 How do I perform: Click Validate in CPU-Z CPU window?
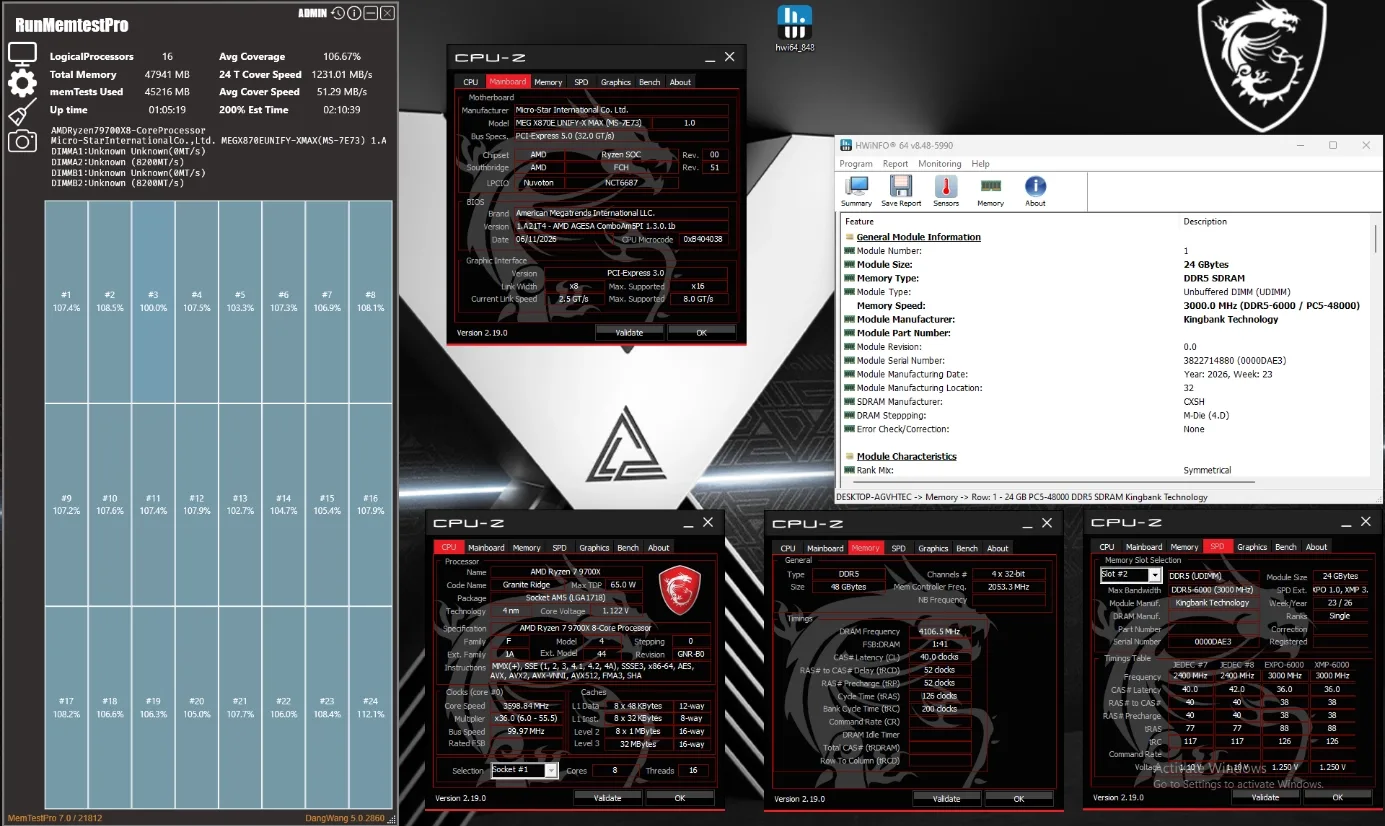[x=608, y=798]
